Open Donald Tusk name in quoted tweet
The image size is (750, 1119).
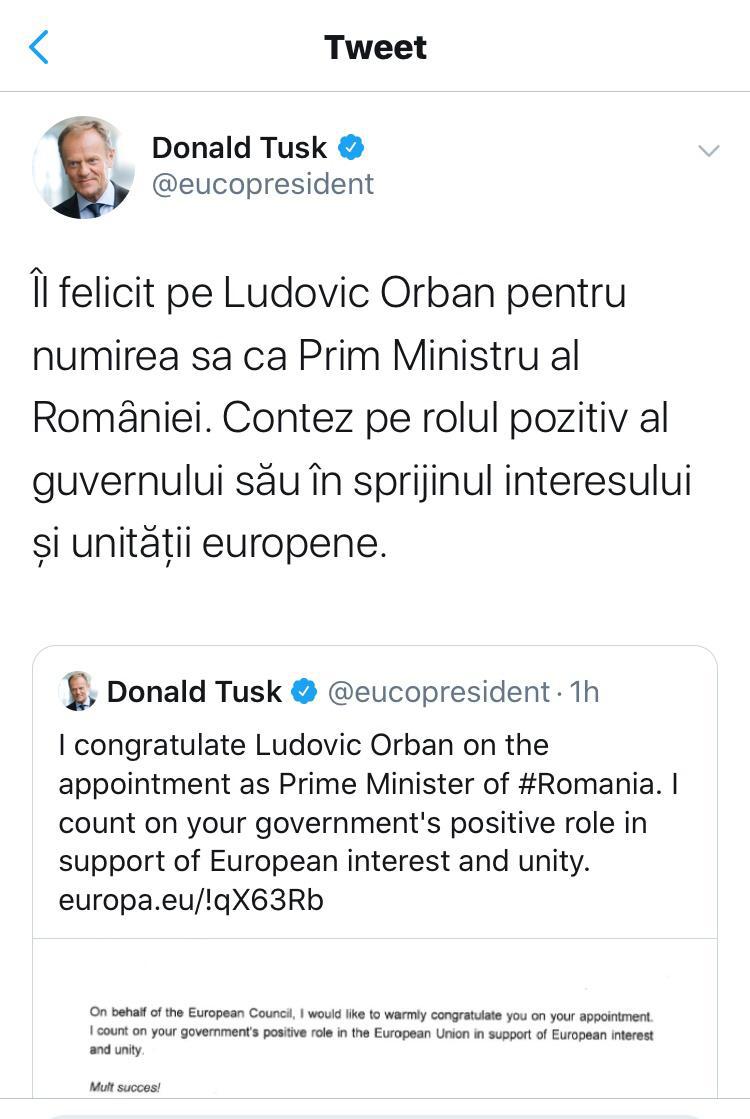pos(194,692)
